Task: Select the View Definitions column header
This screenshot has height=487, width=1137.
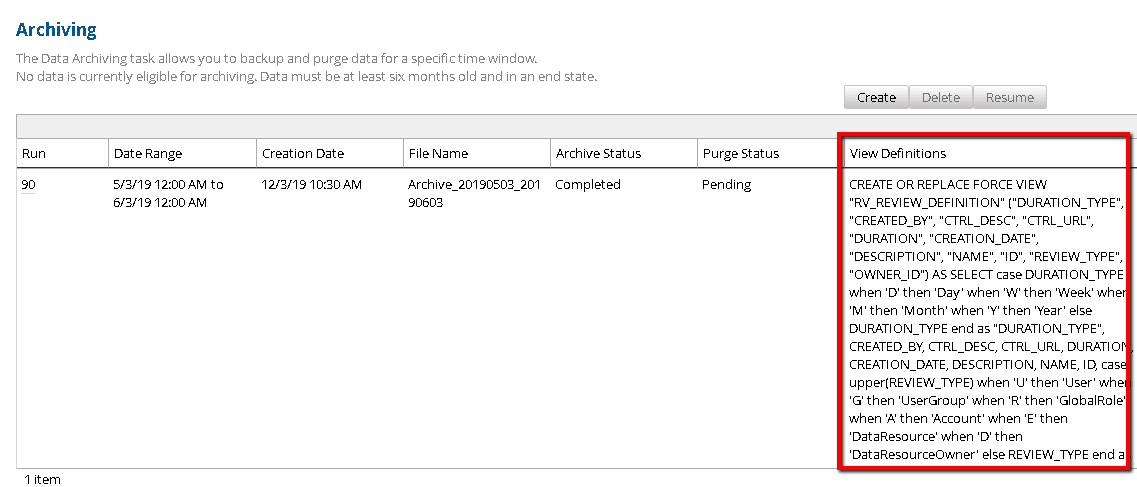Action: (x=897, y=153)
